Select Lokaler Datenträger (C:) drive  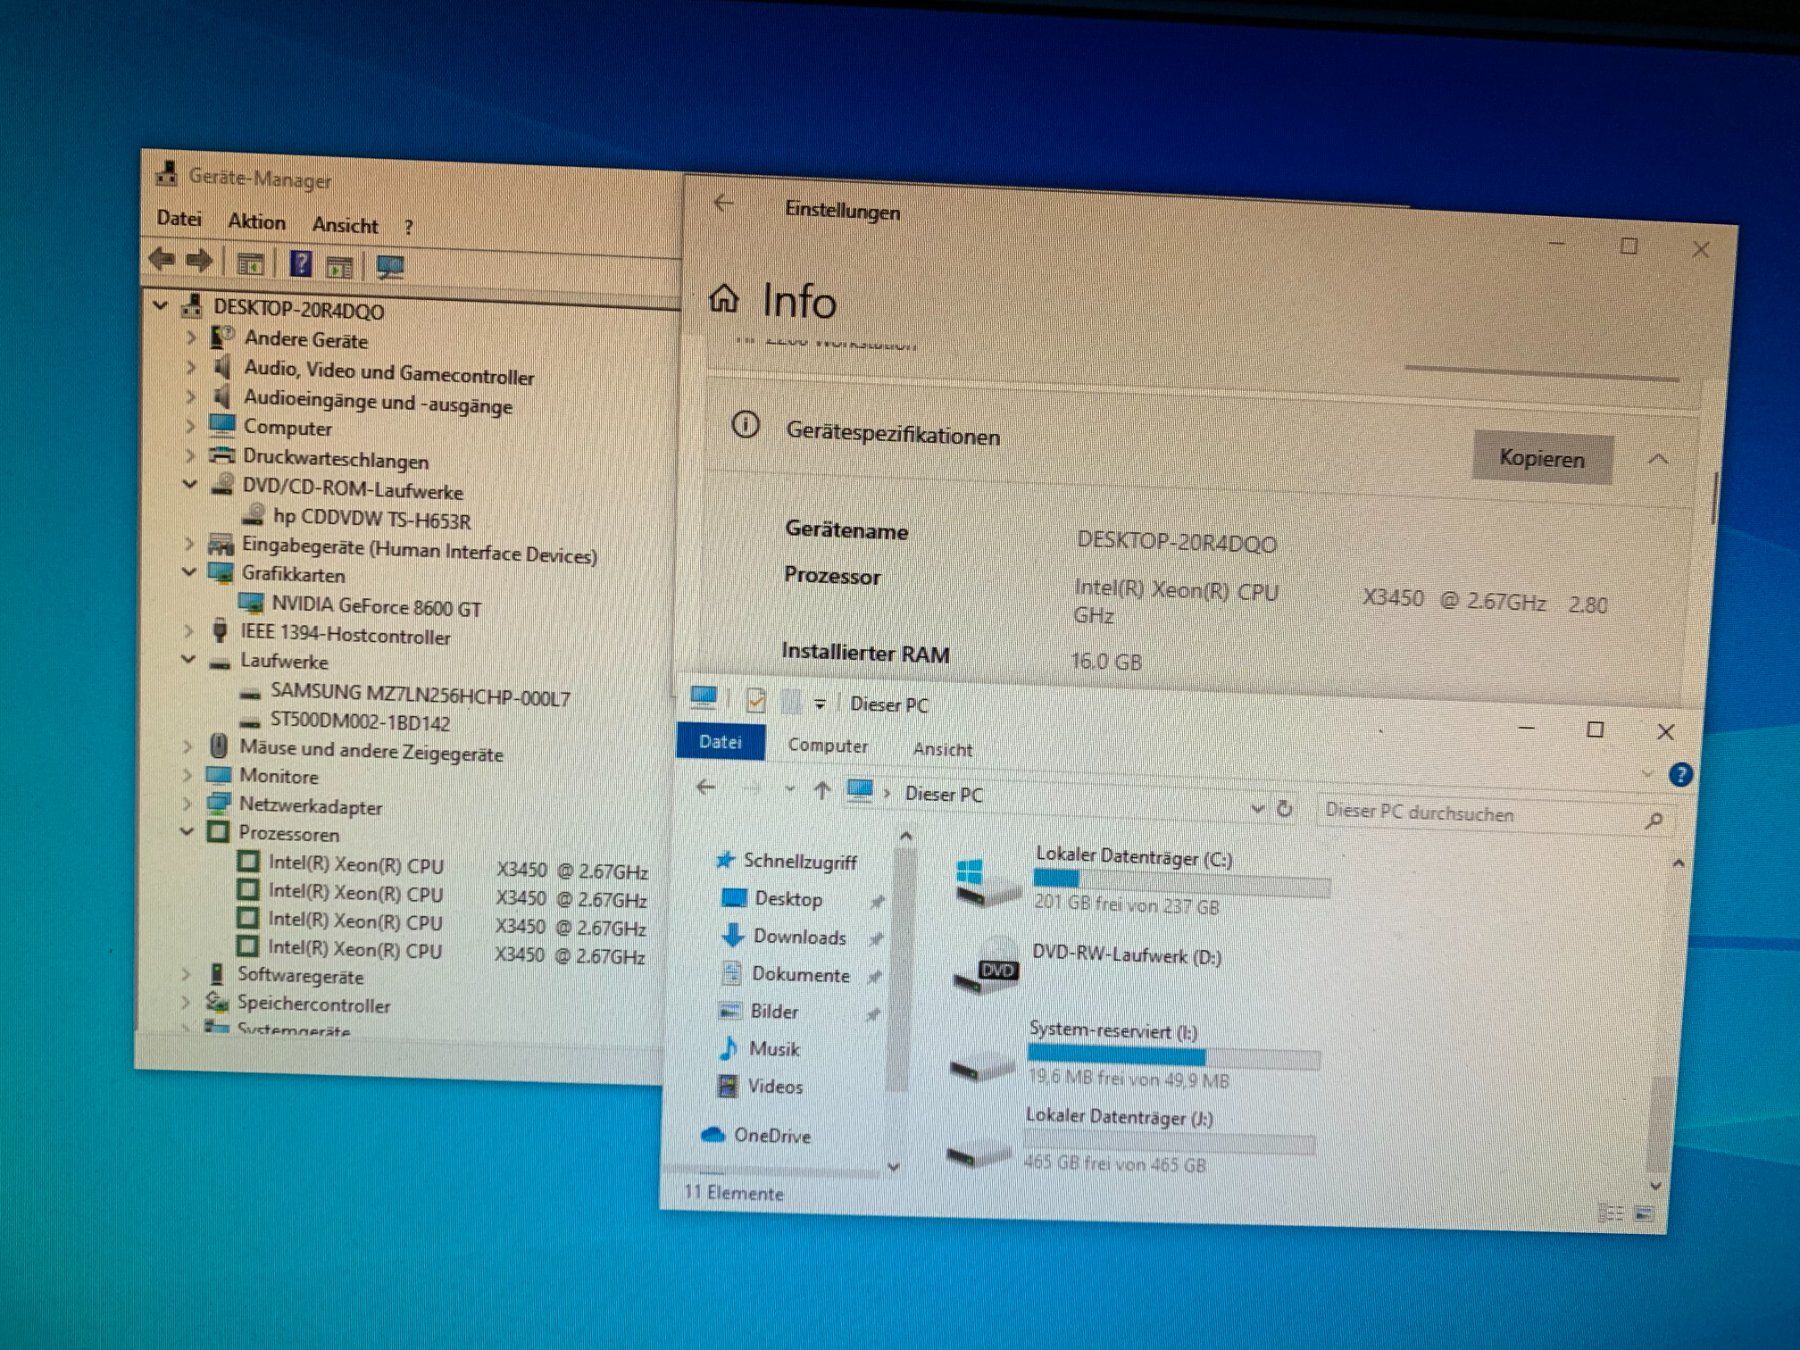[x=1140, y=881]
